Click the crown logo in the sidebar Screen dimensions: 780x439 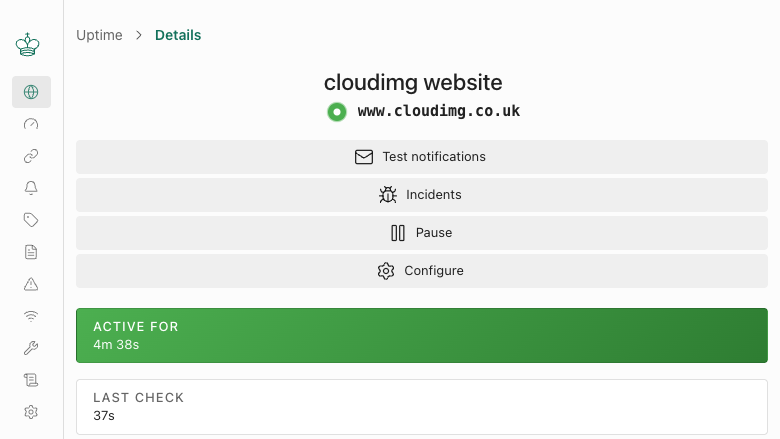coord(28,45)
